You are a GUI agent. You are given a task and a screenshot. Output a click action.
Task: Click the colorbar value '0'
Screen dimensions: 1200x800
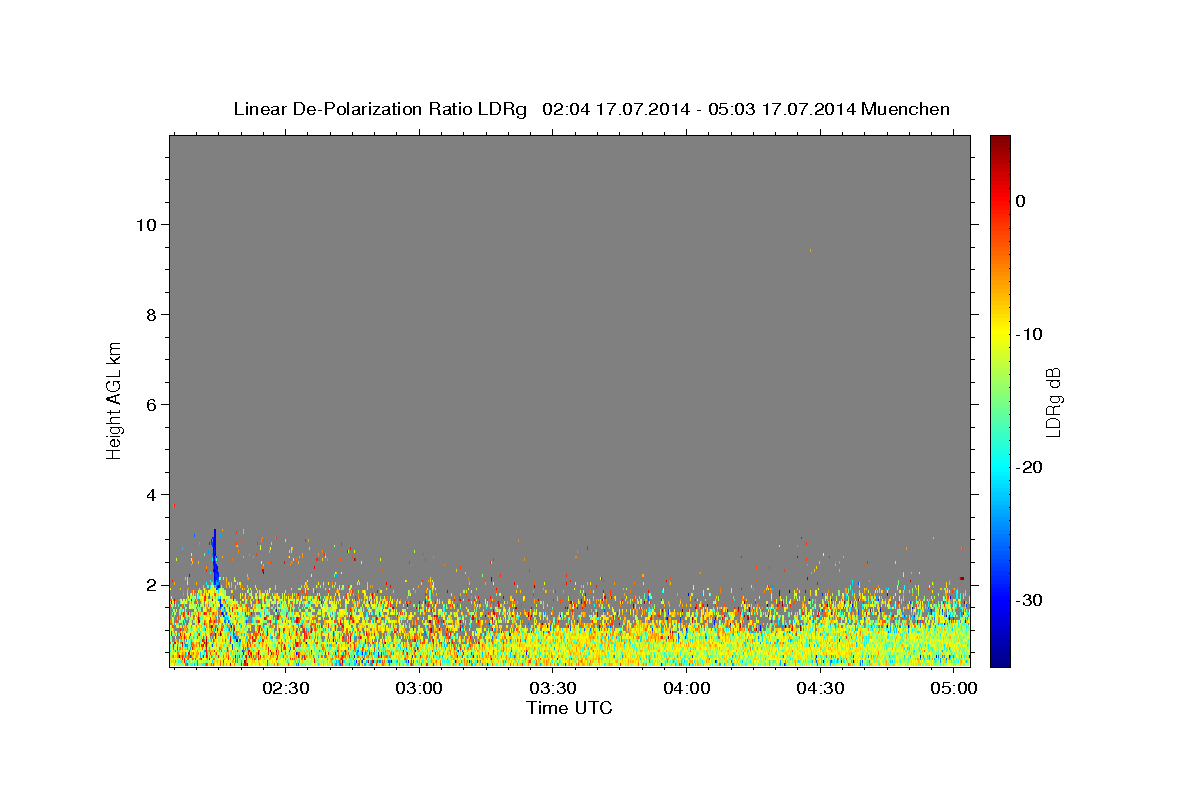[x=1021, y=201]
